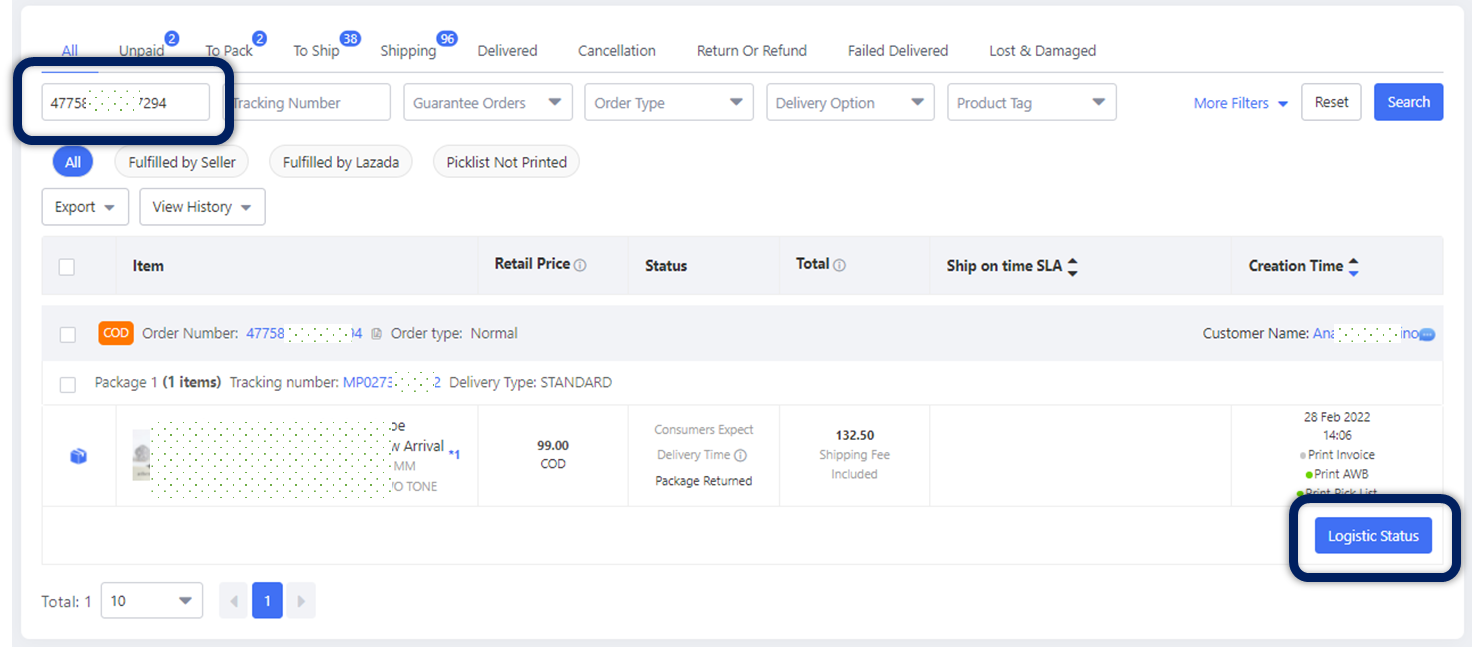1474x647 pixels.
Task: Copy the order number using the copy icon
Action: (375, 334)
